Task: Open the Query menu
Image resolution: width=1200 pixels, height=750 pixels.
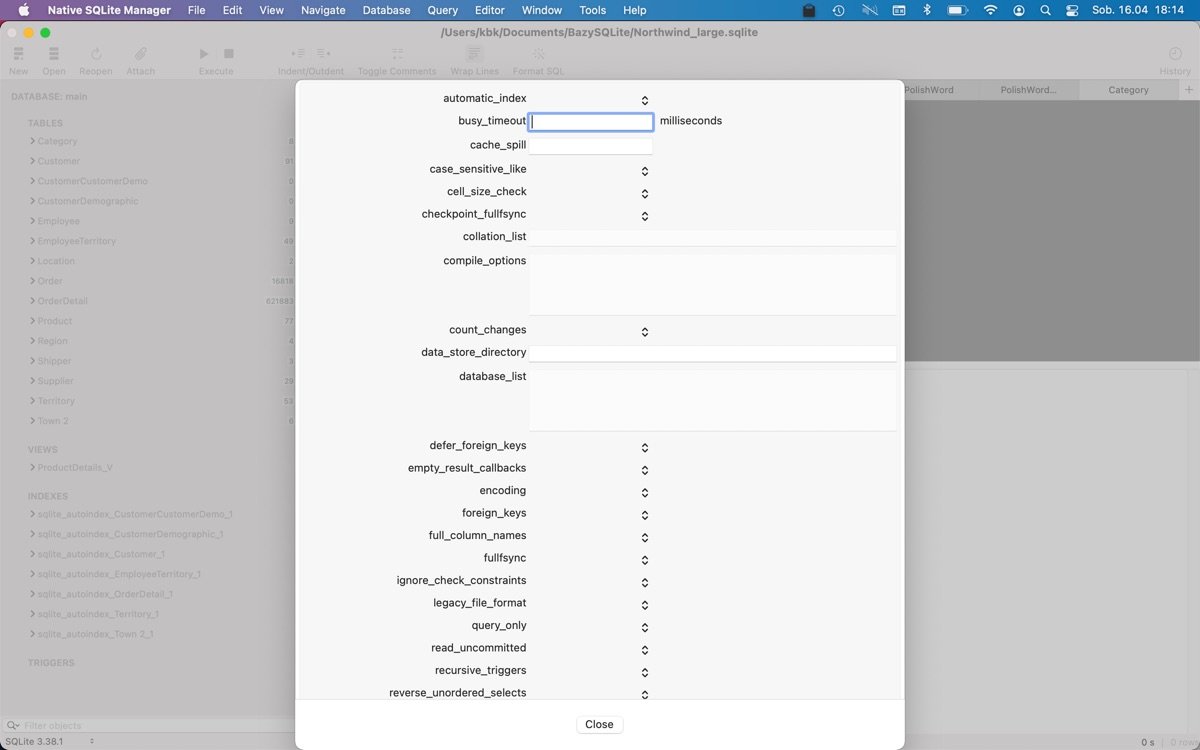Action: tap(442, 10)
